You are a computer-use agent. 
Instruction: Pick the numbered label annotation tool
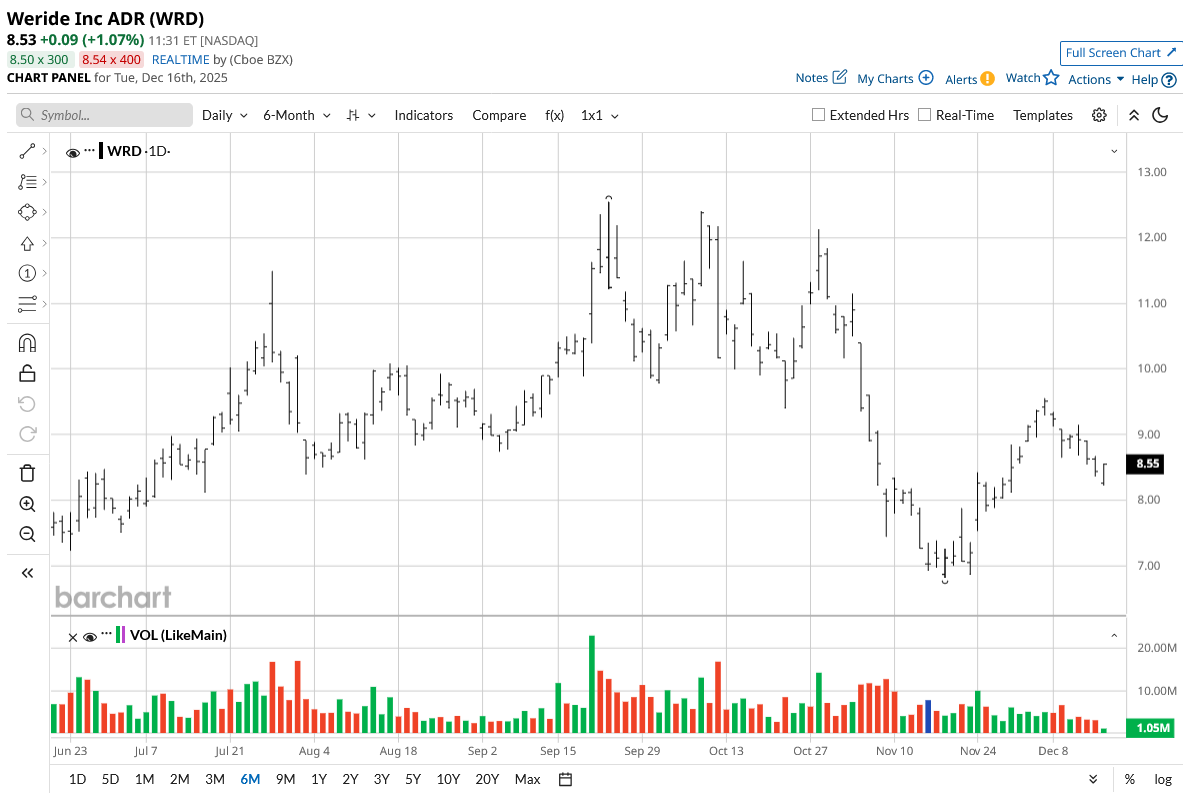tap(27, 273)
